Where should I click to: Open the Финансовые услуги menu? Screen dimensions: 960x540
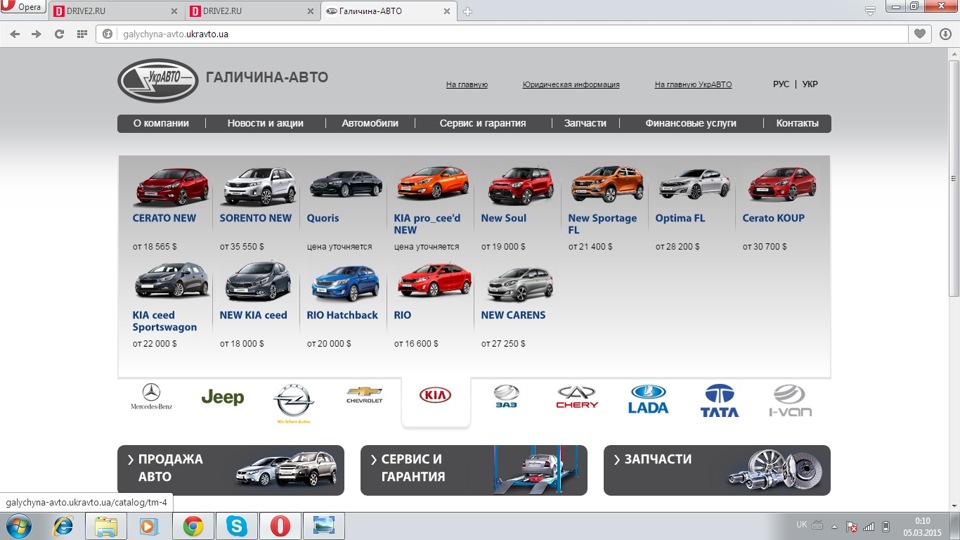[x=691, y=123]
